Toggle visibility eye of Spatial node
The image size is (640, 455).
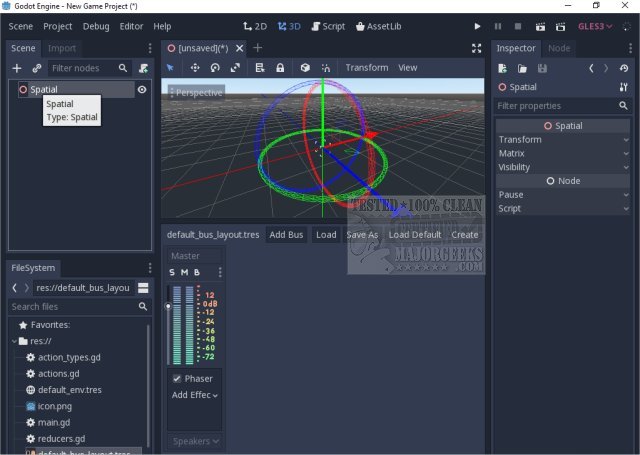click(142, 90)
